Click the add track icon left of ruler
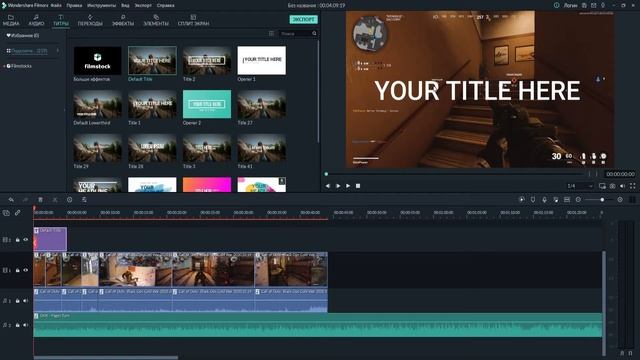This screenshot has height=360, width=640. [6, 213]
